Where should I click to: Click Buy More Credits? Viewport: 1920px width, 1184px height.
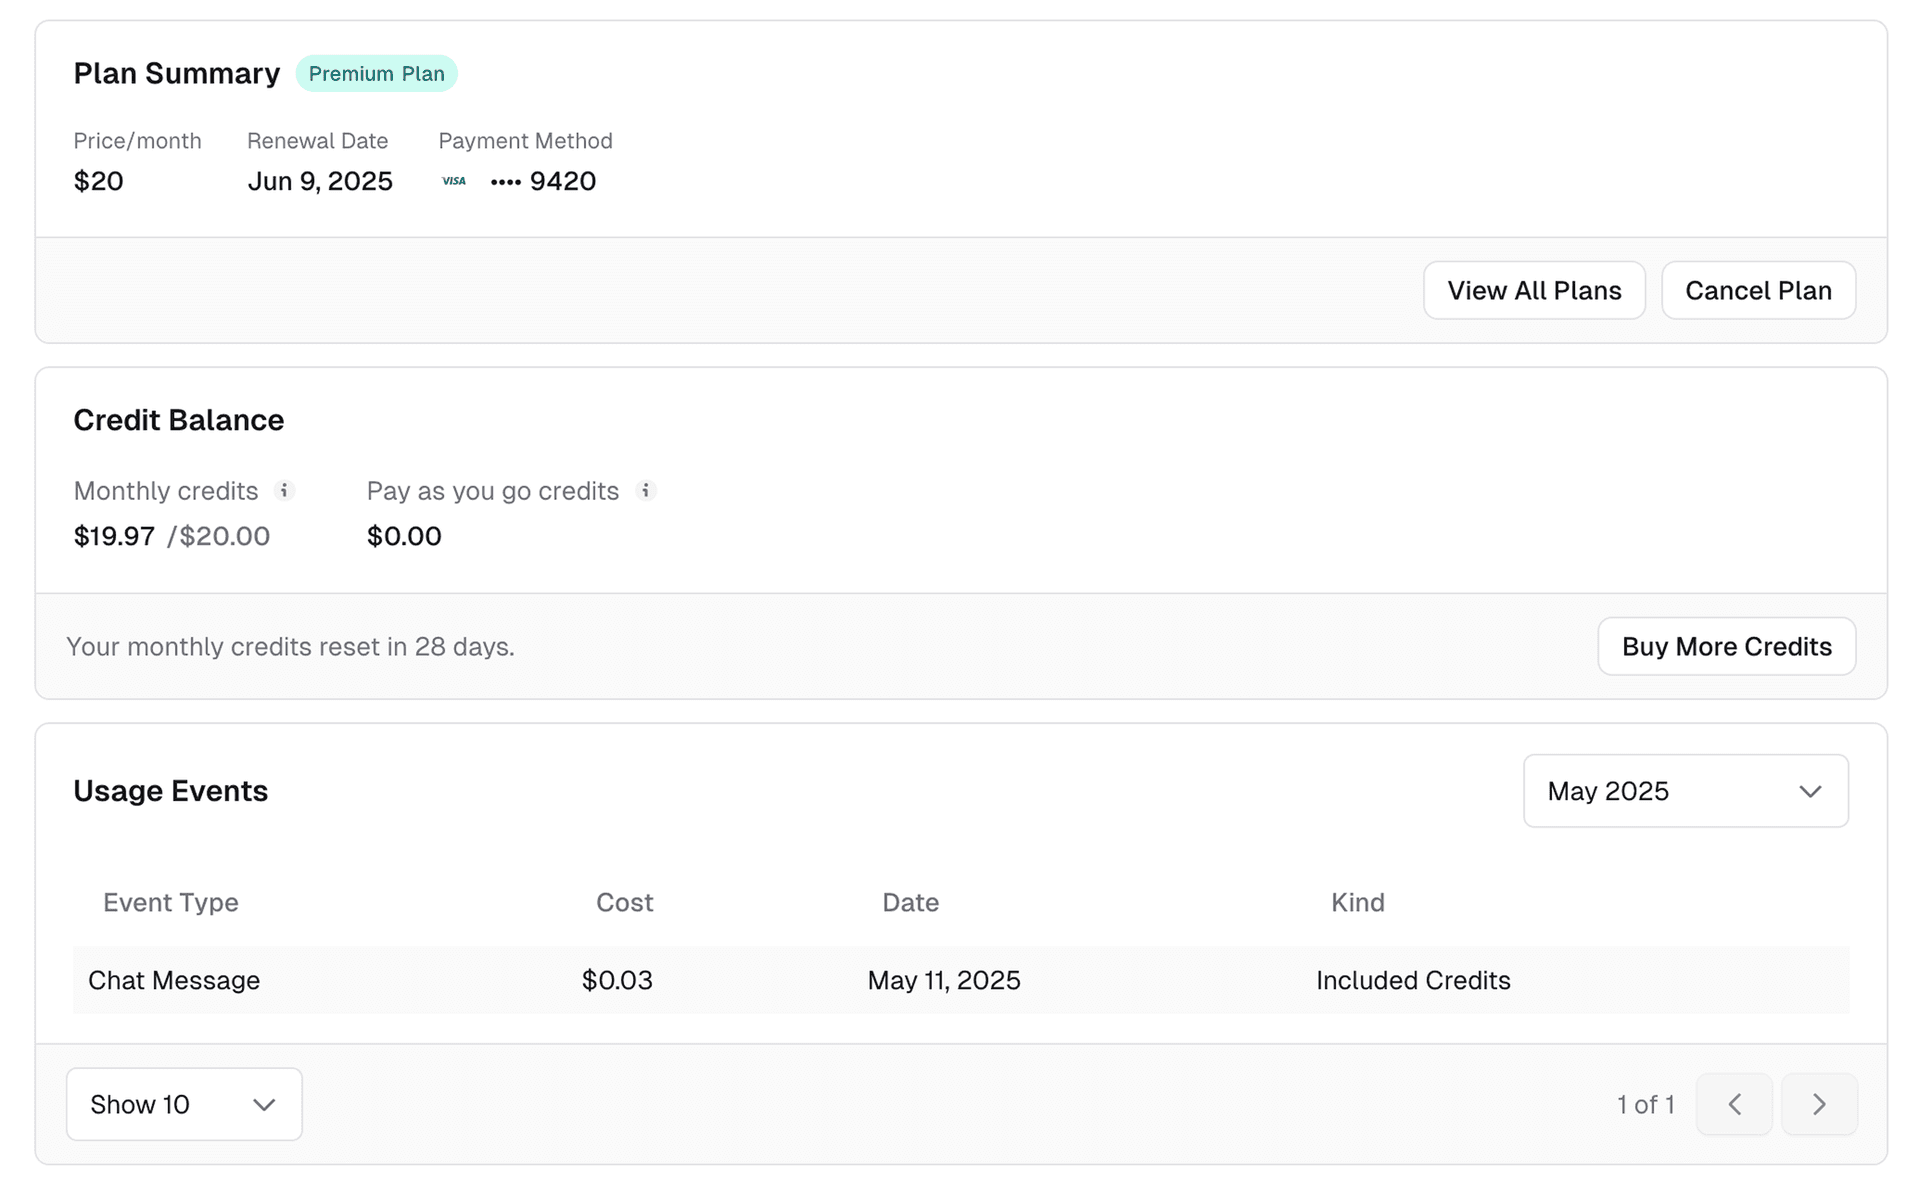click(x=1726, y=646)
